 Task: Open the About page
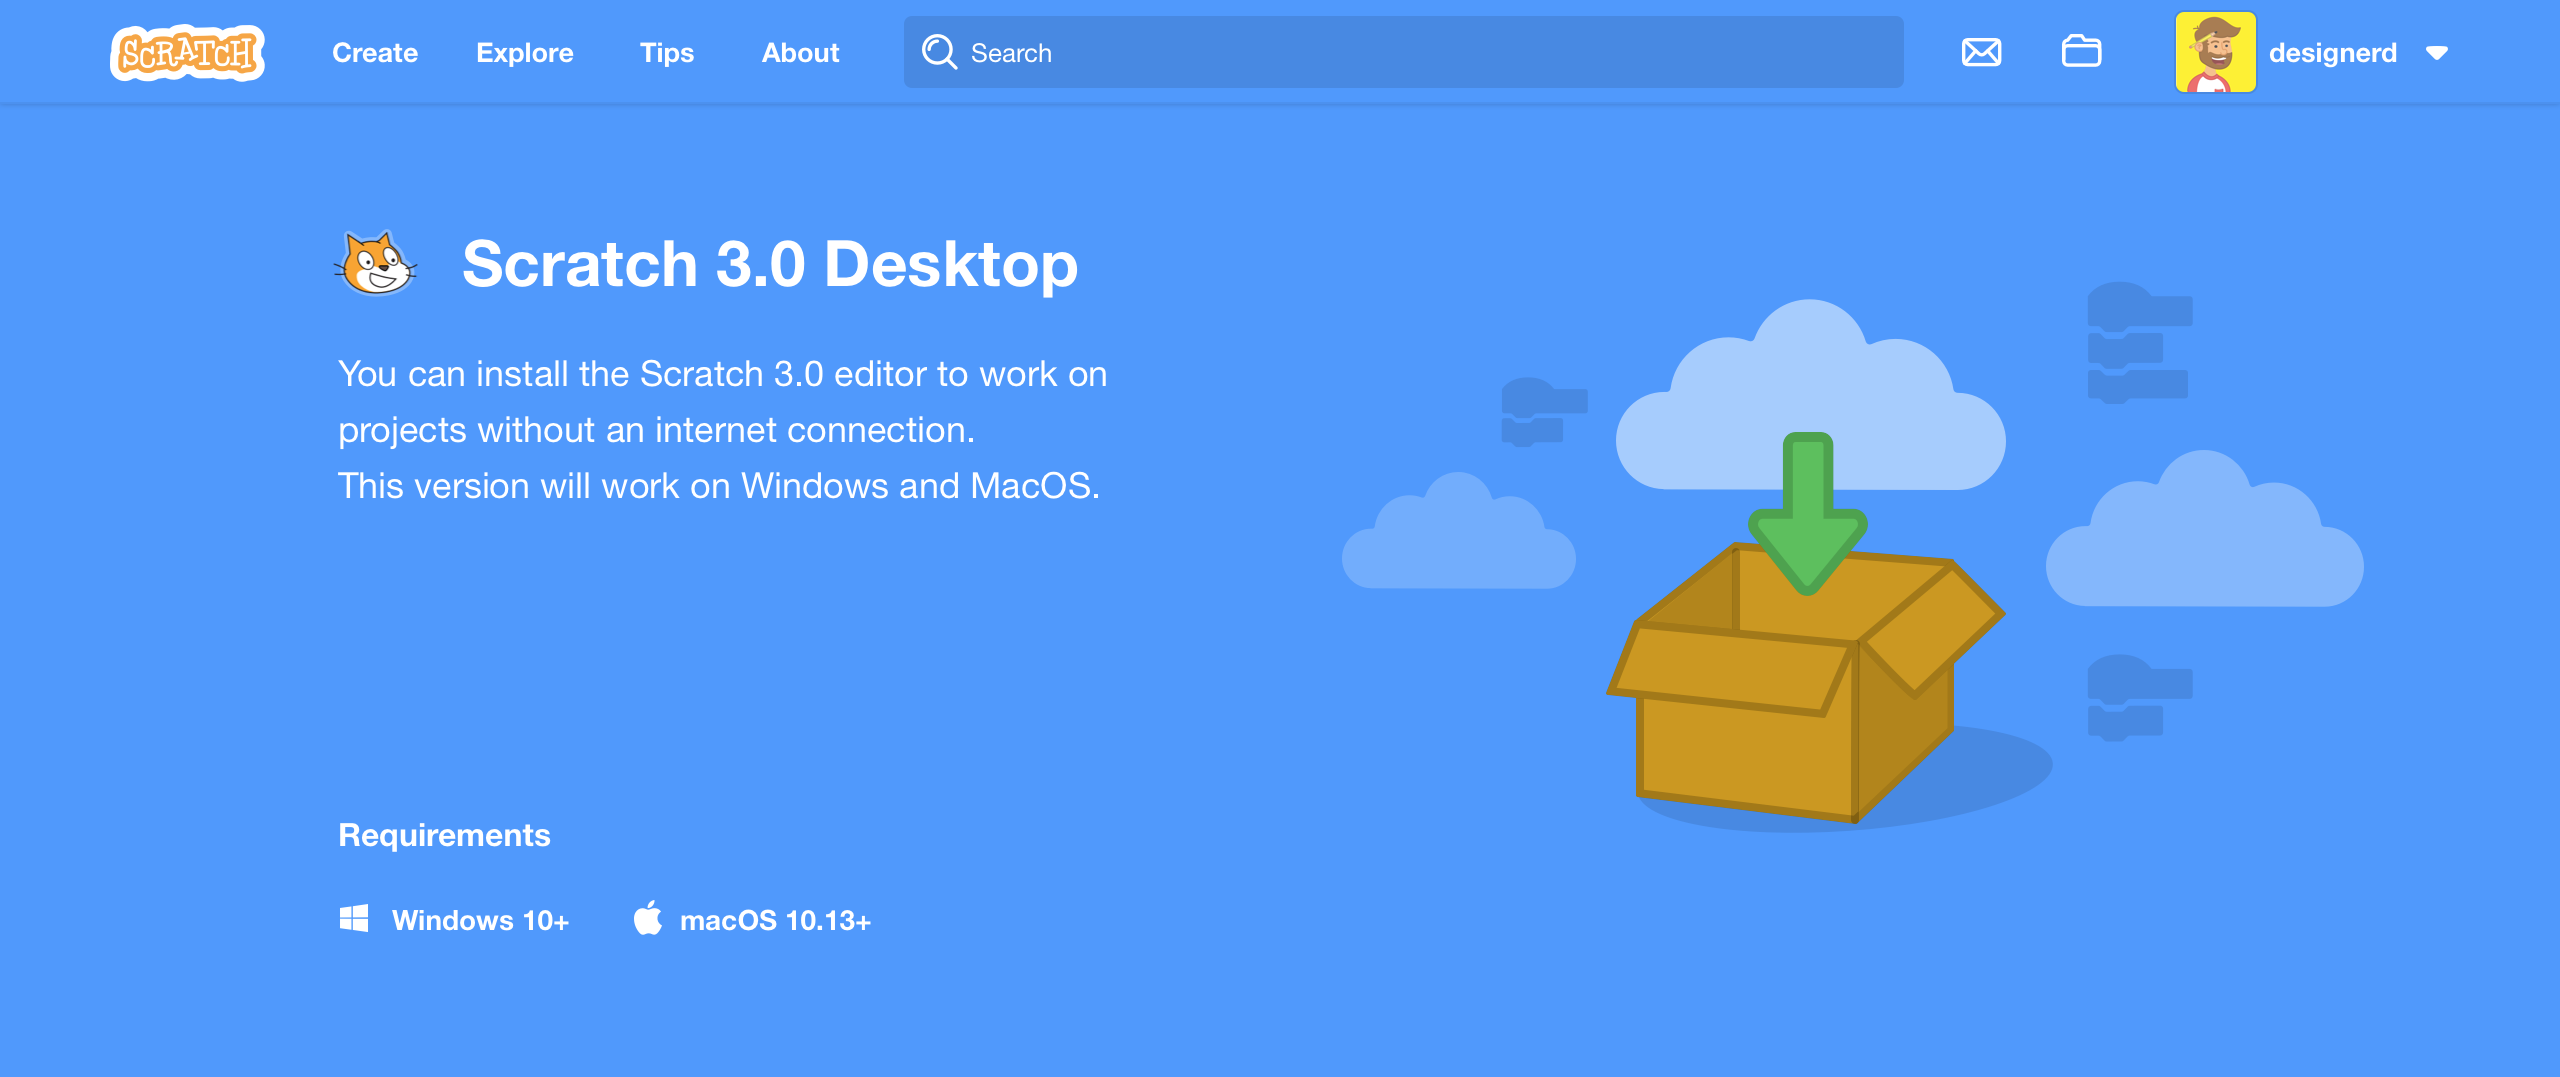[x=800, y=53]
